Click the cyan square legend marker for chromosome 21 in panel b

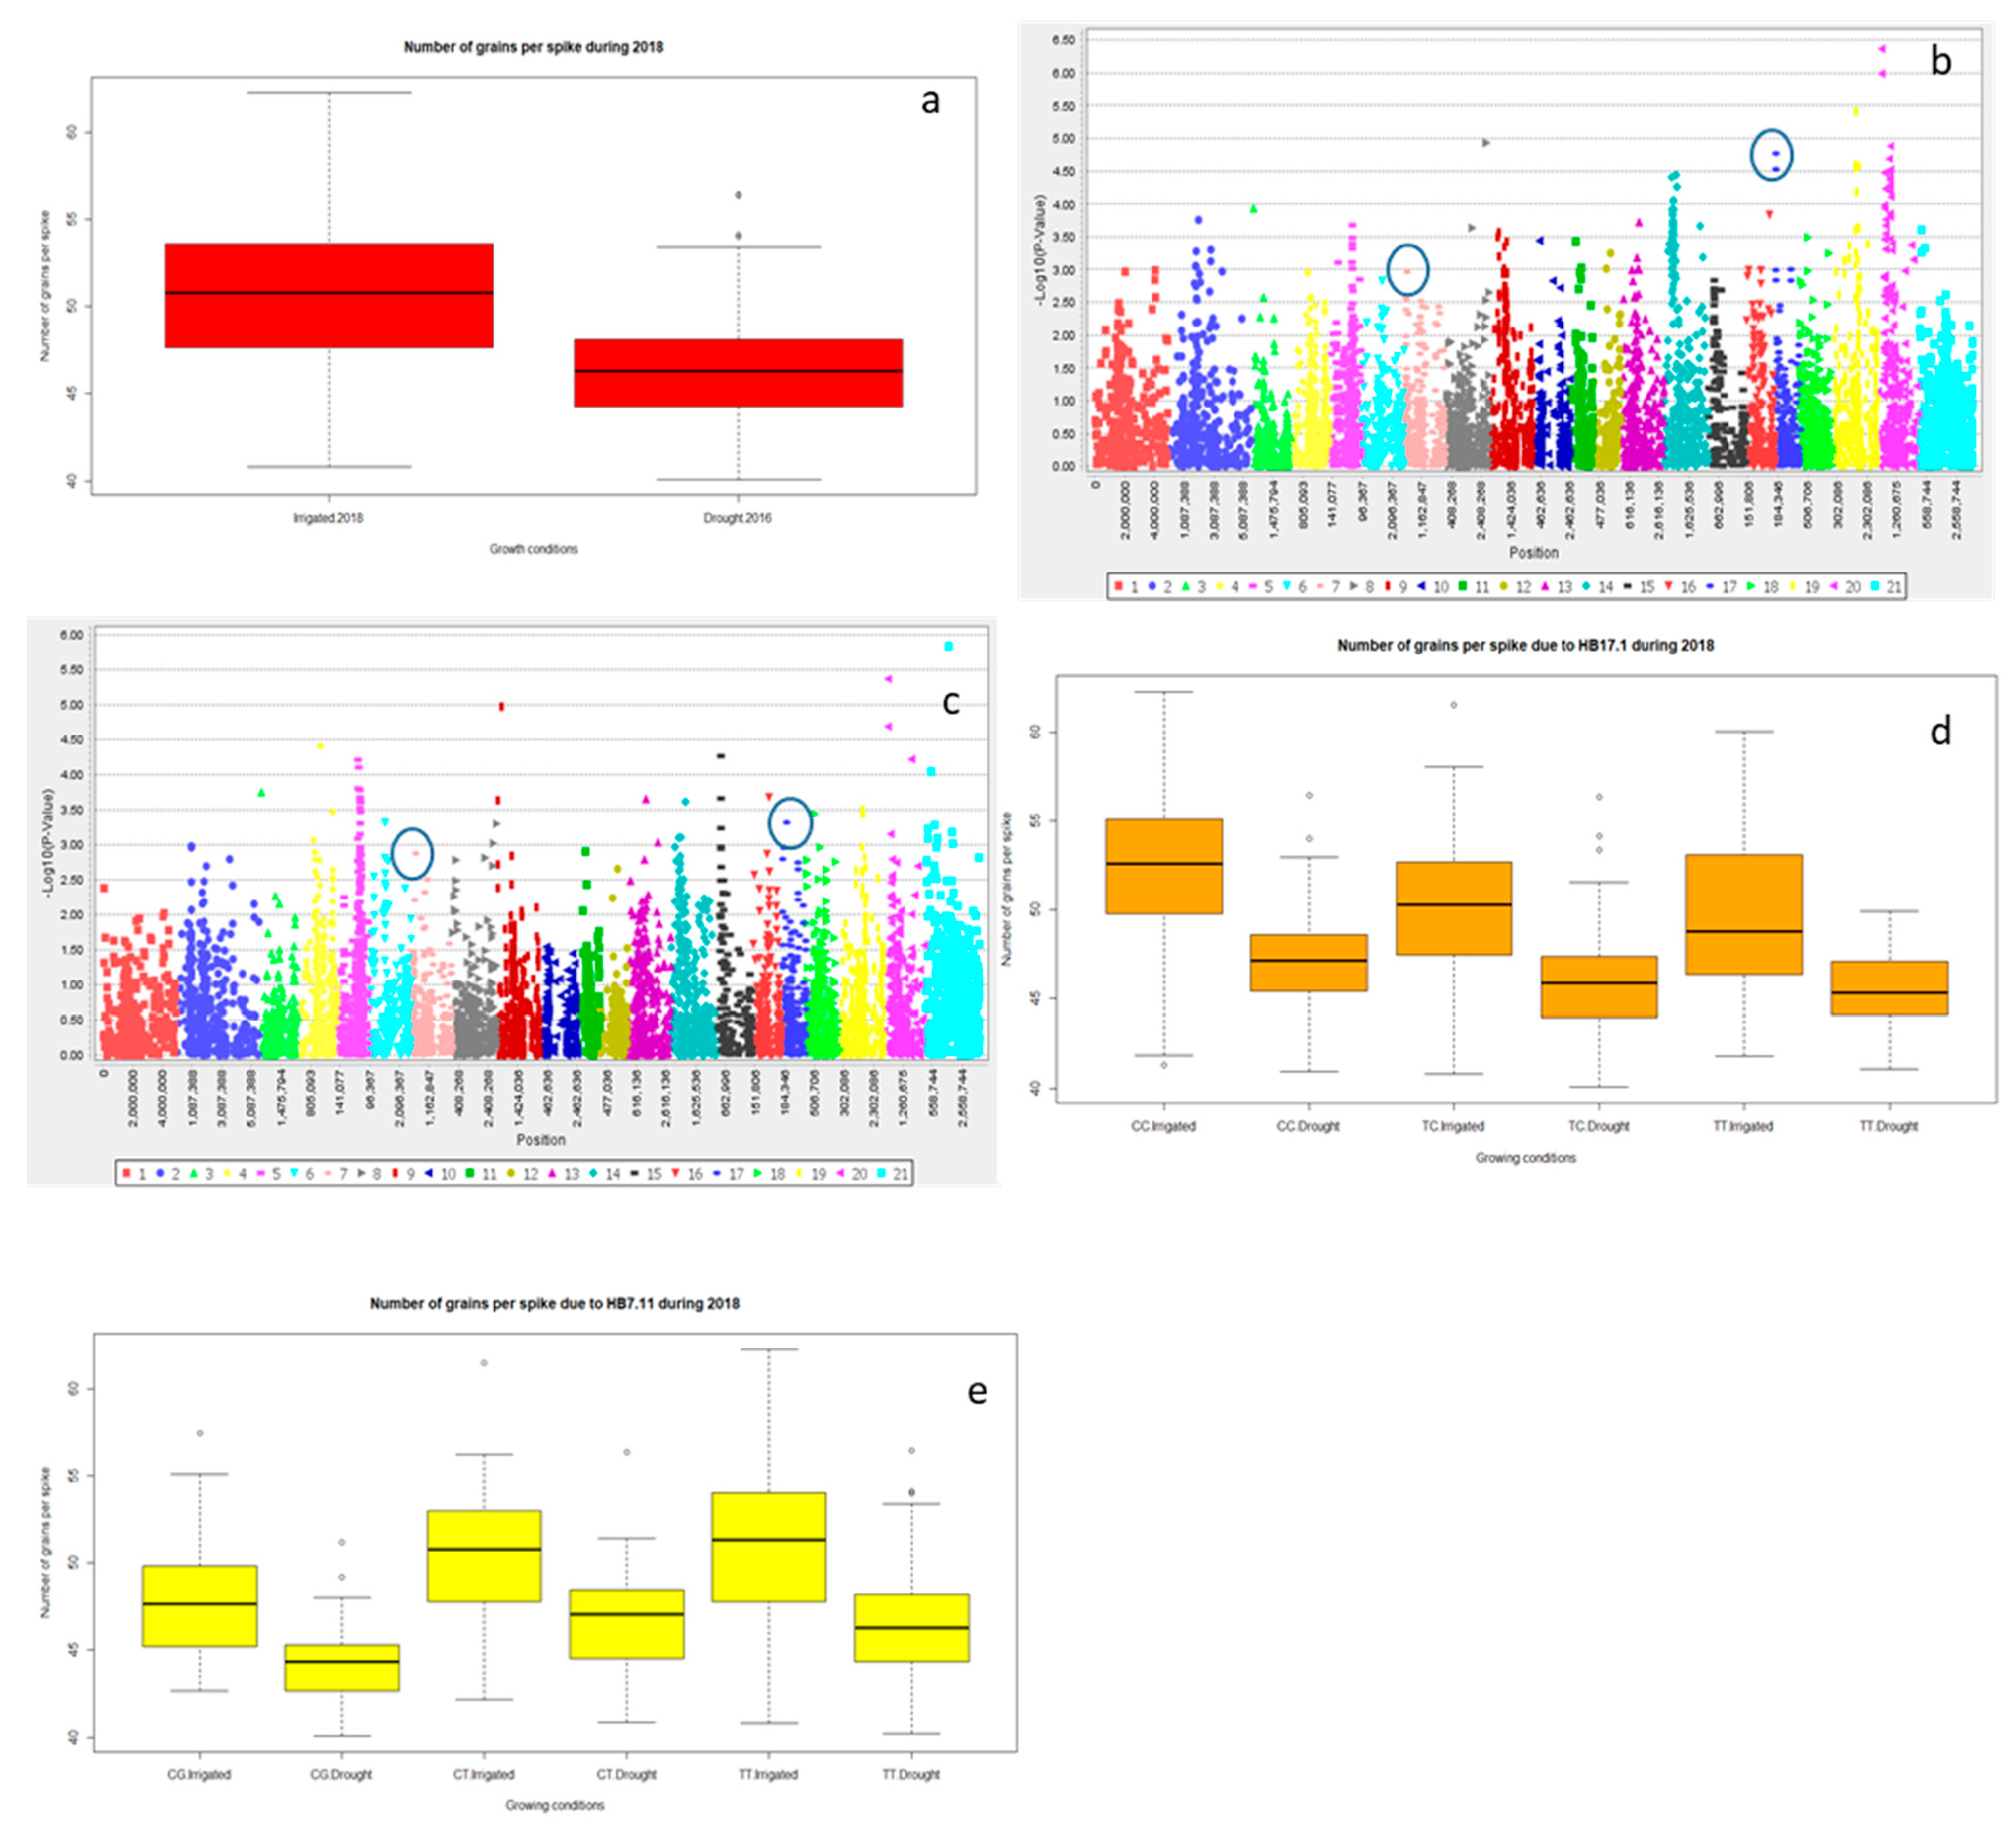tap(1874, 586)
